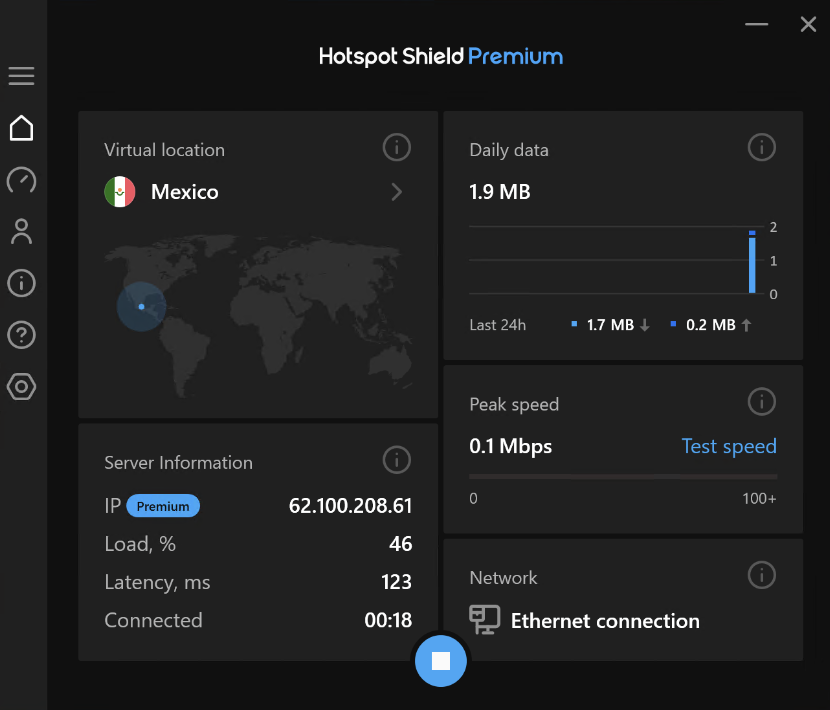The image size is (830, 710).
Task: Click the Mexico flag icon
Action: (x=120, y=192)
